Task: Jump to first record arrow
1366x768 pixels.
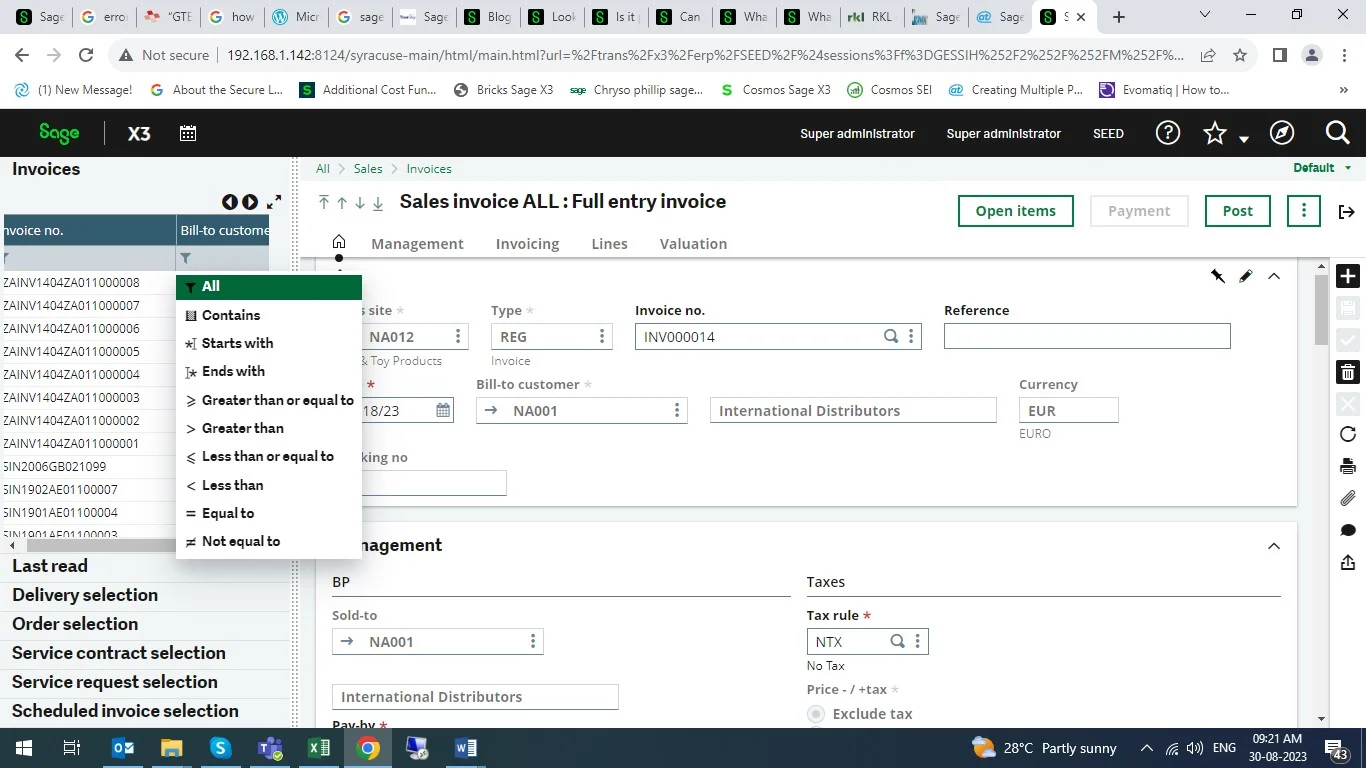Action: (324, 203)
